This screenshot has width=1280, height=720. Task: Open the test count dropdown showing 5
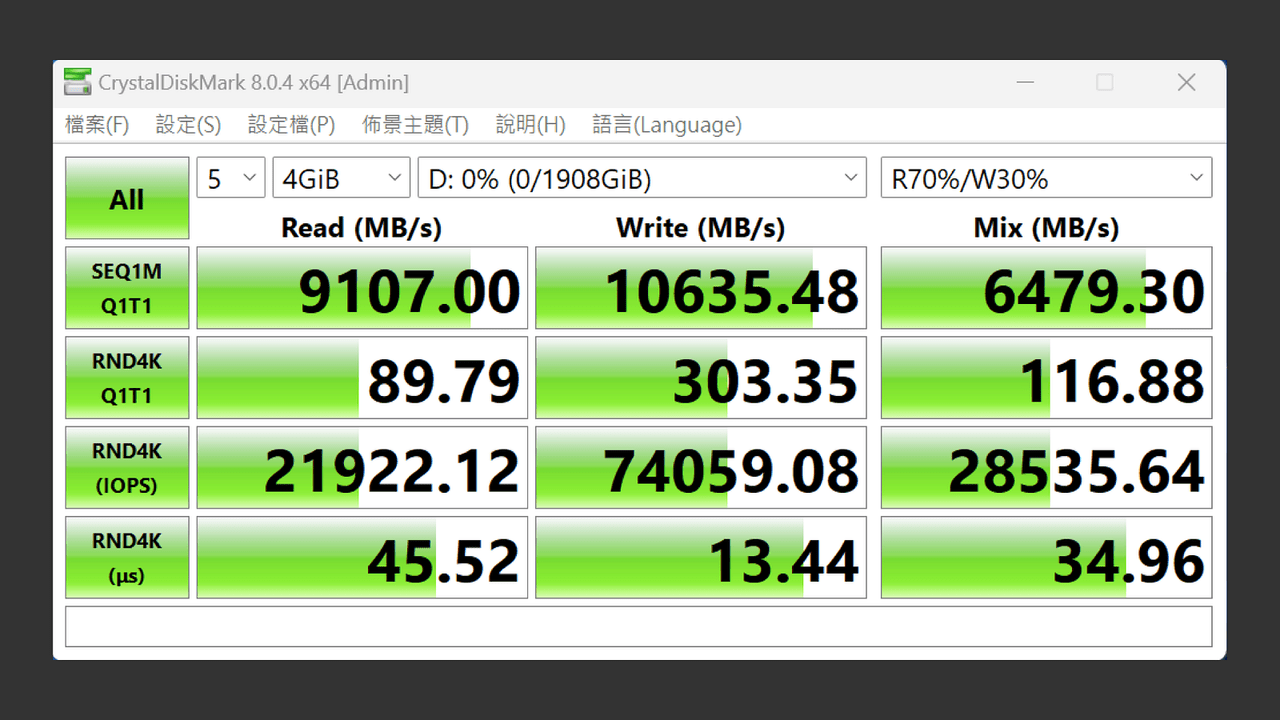(x=231, y=178)
